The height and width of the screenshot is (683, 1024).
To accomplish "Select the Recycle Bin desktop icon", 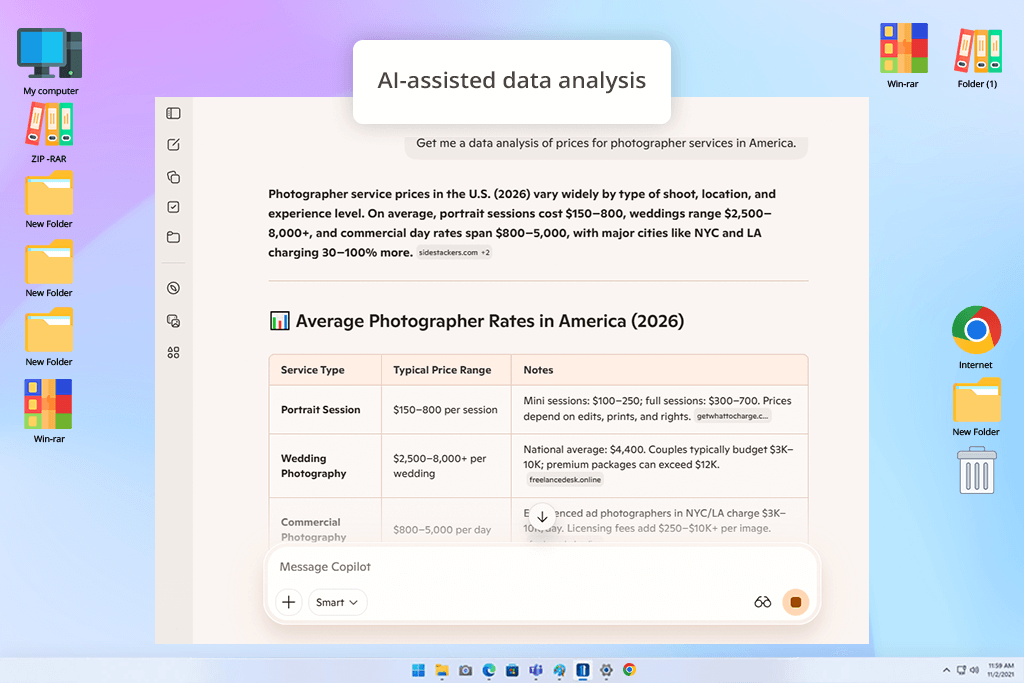I will [x=976, y=470].
